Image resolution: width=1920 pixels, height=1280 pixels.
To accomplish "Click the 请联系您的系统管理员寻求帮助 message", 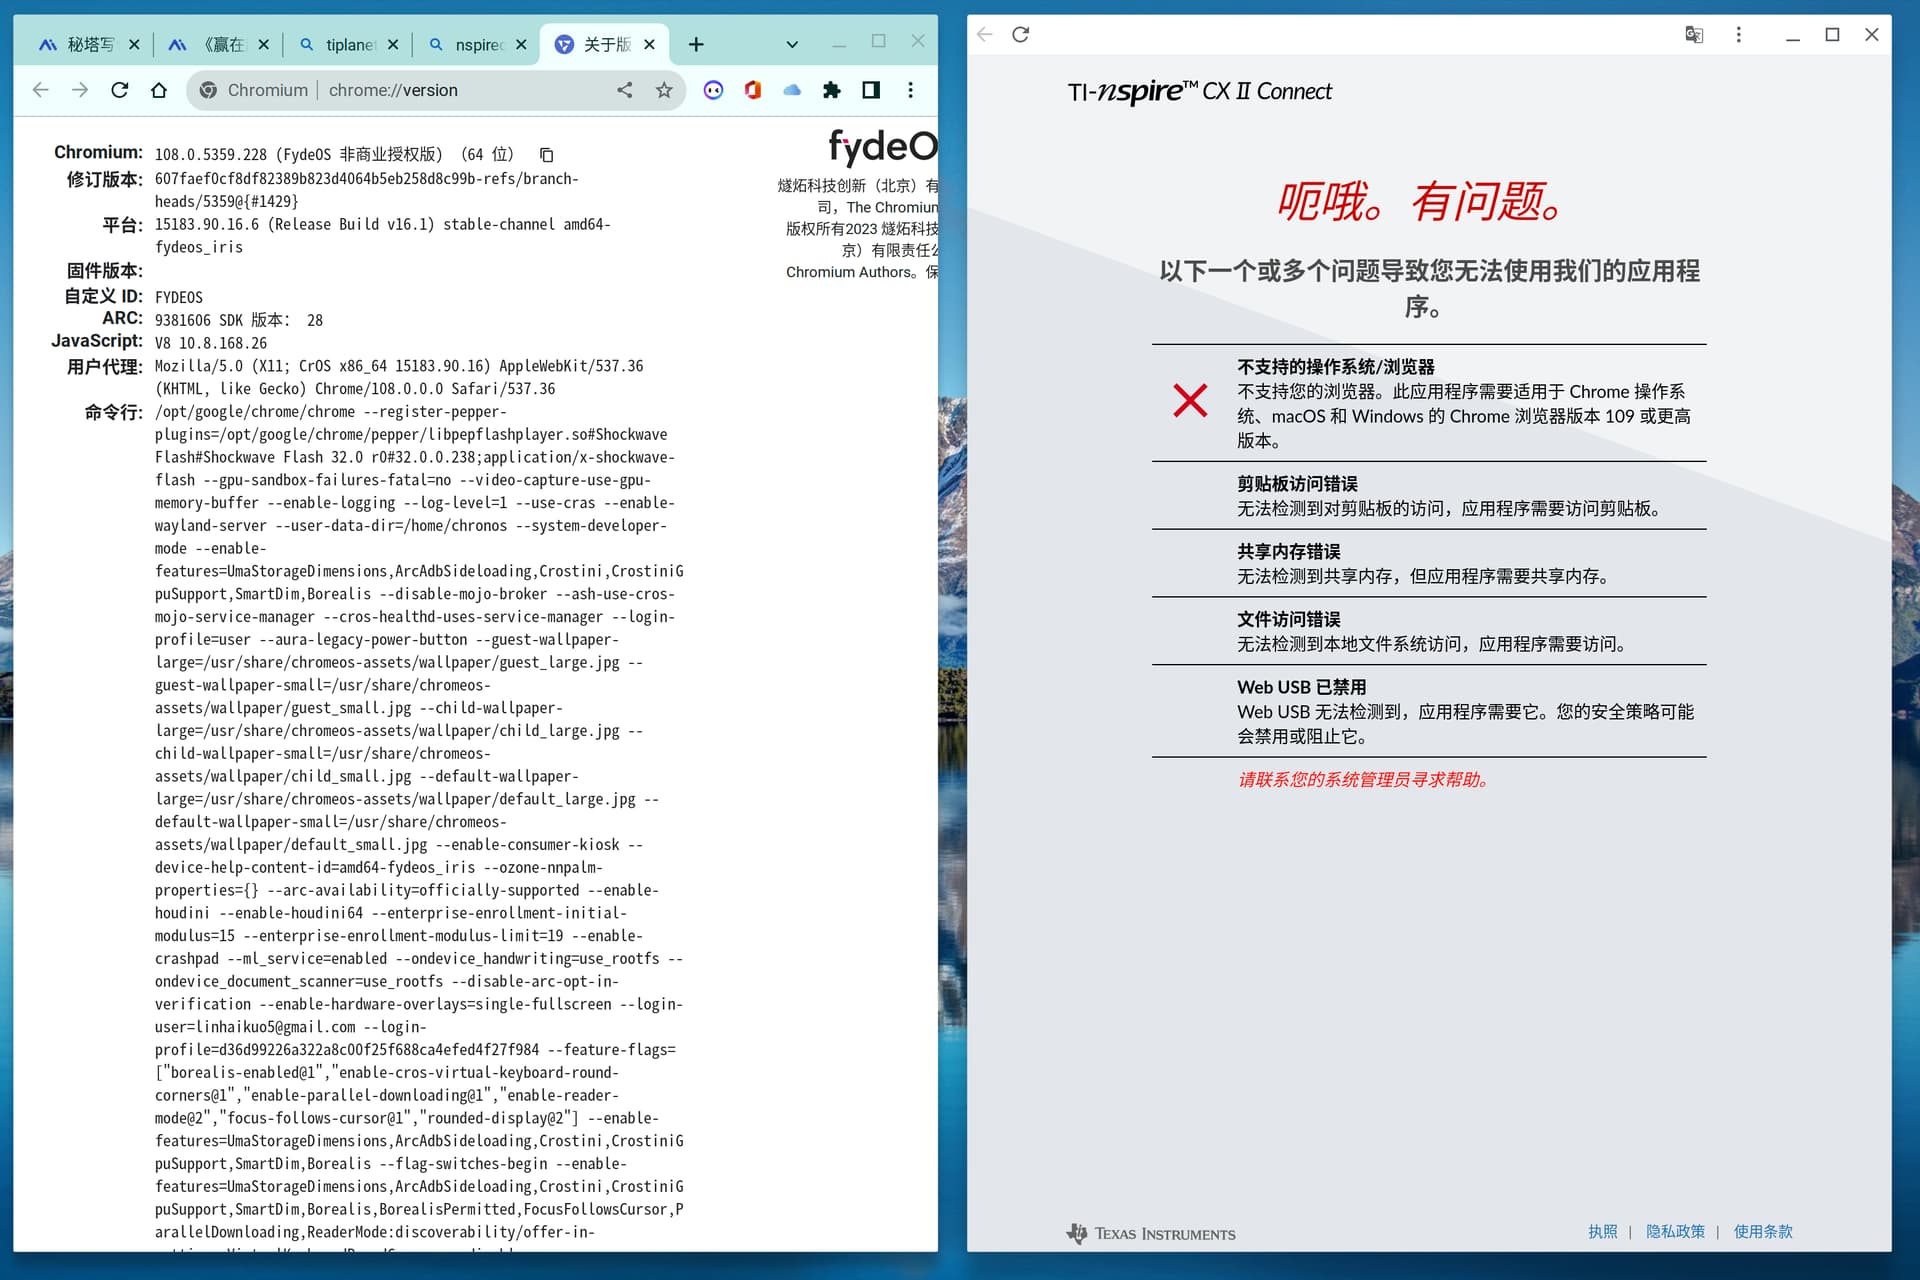I will [x=1366, y=780].
